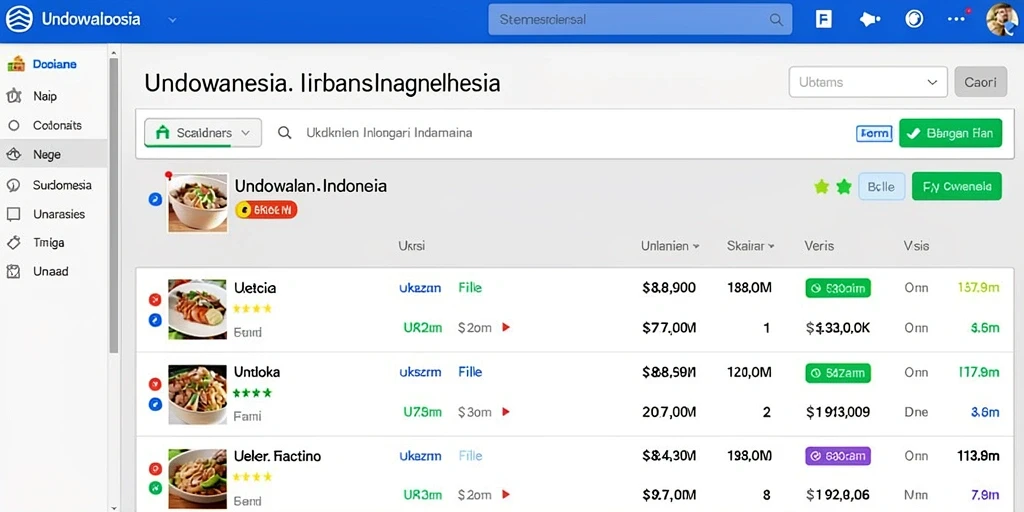The image size is (1024, 512).
Task: Click the Unarasies square icon
Action: click(14, 214)
